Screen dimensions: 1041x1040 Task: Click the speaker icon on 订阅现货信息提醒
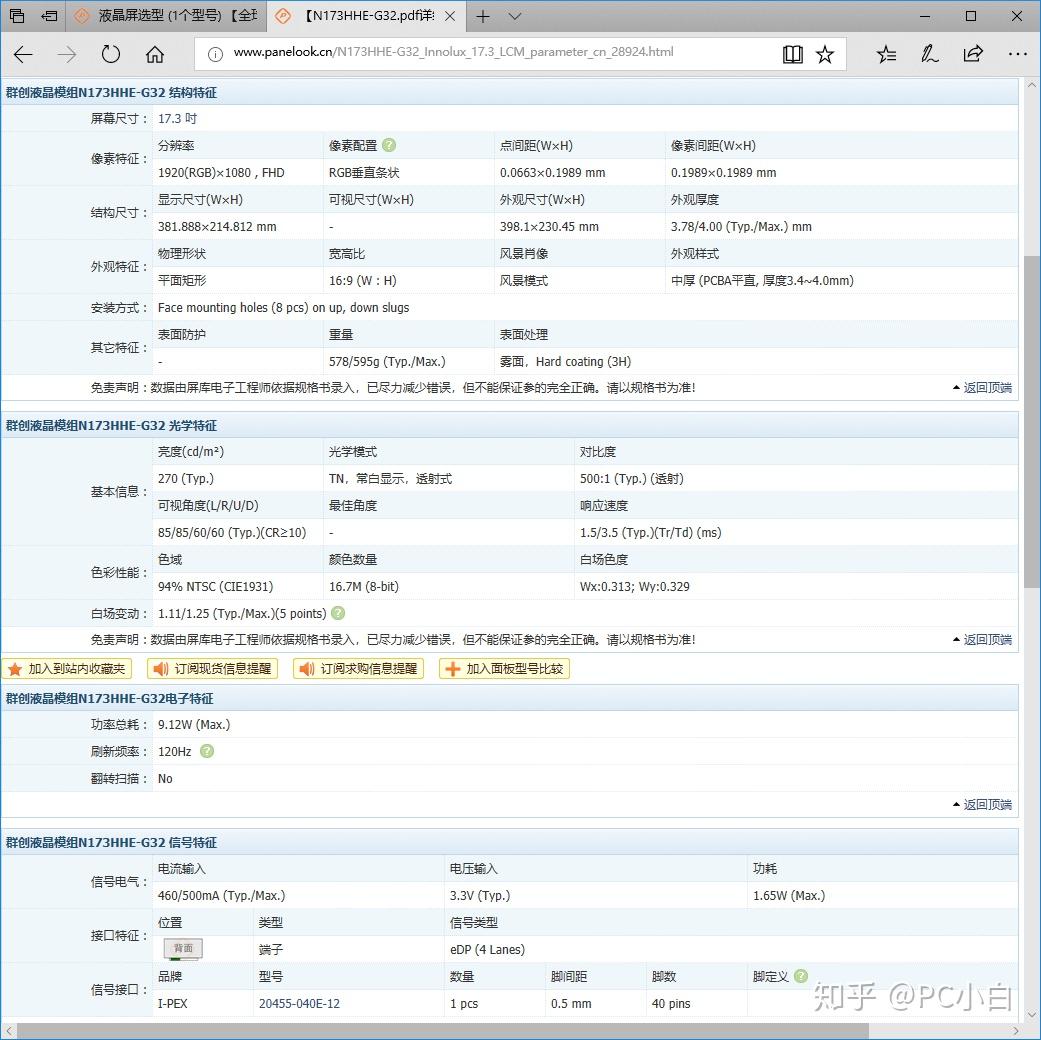(x=162, y=668)
